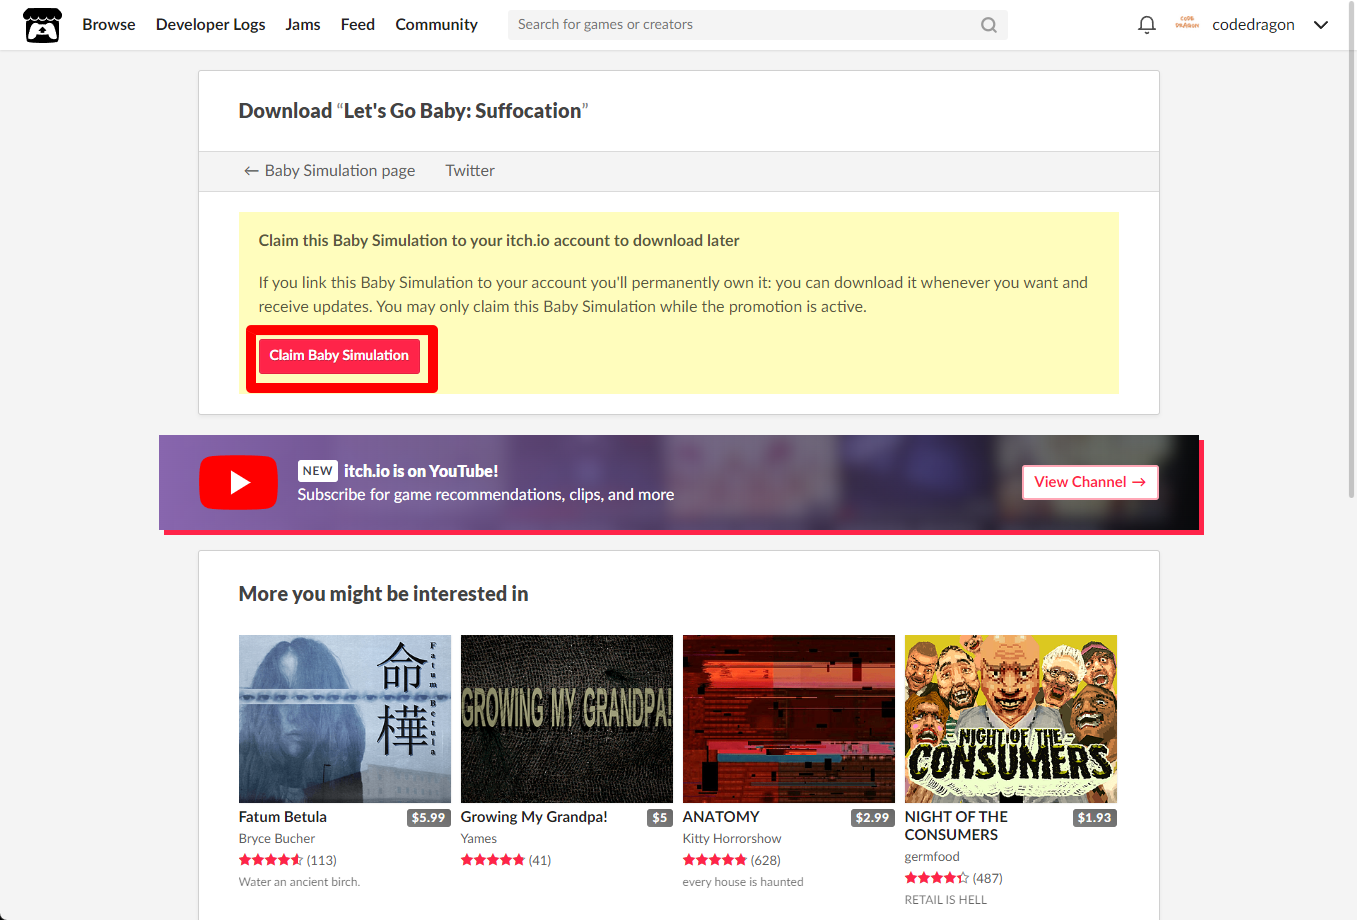Click View Channel button
Image resolution: width=1357 pixels, height=920 pixels.
(1090, 482)
